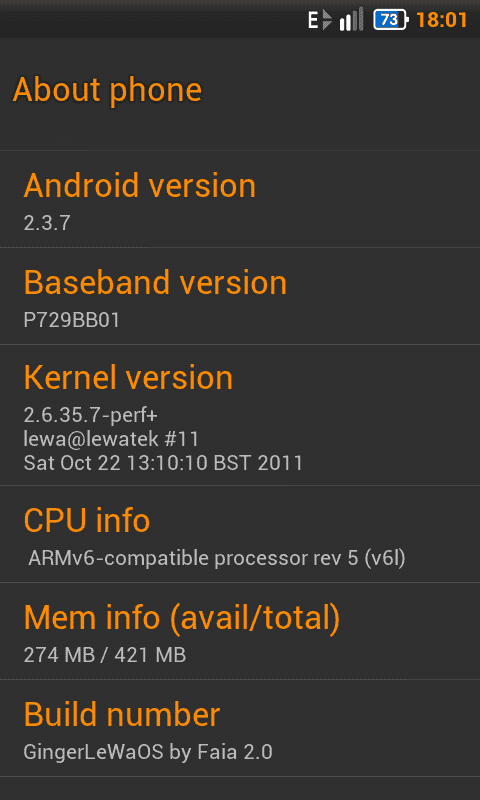The image size is (480, 800).
Task: Tap the battery indicator showing 73
Action: 391,20
